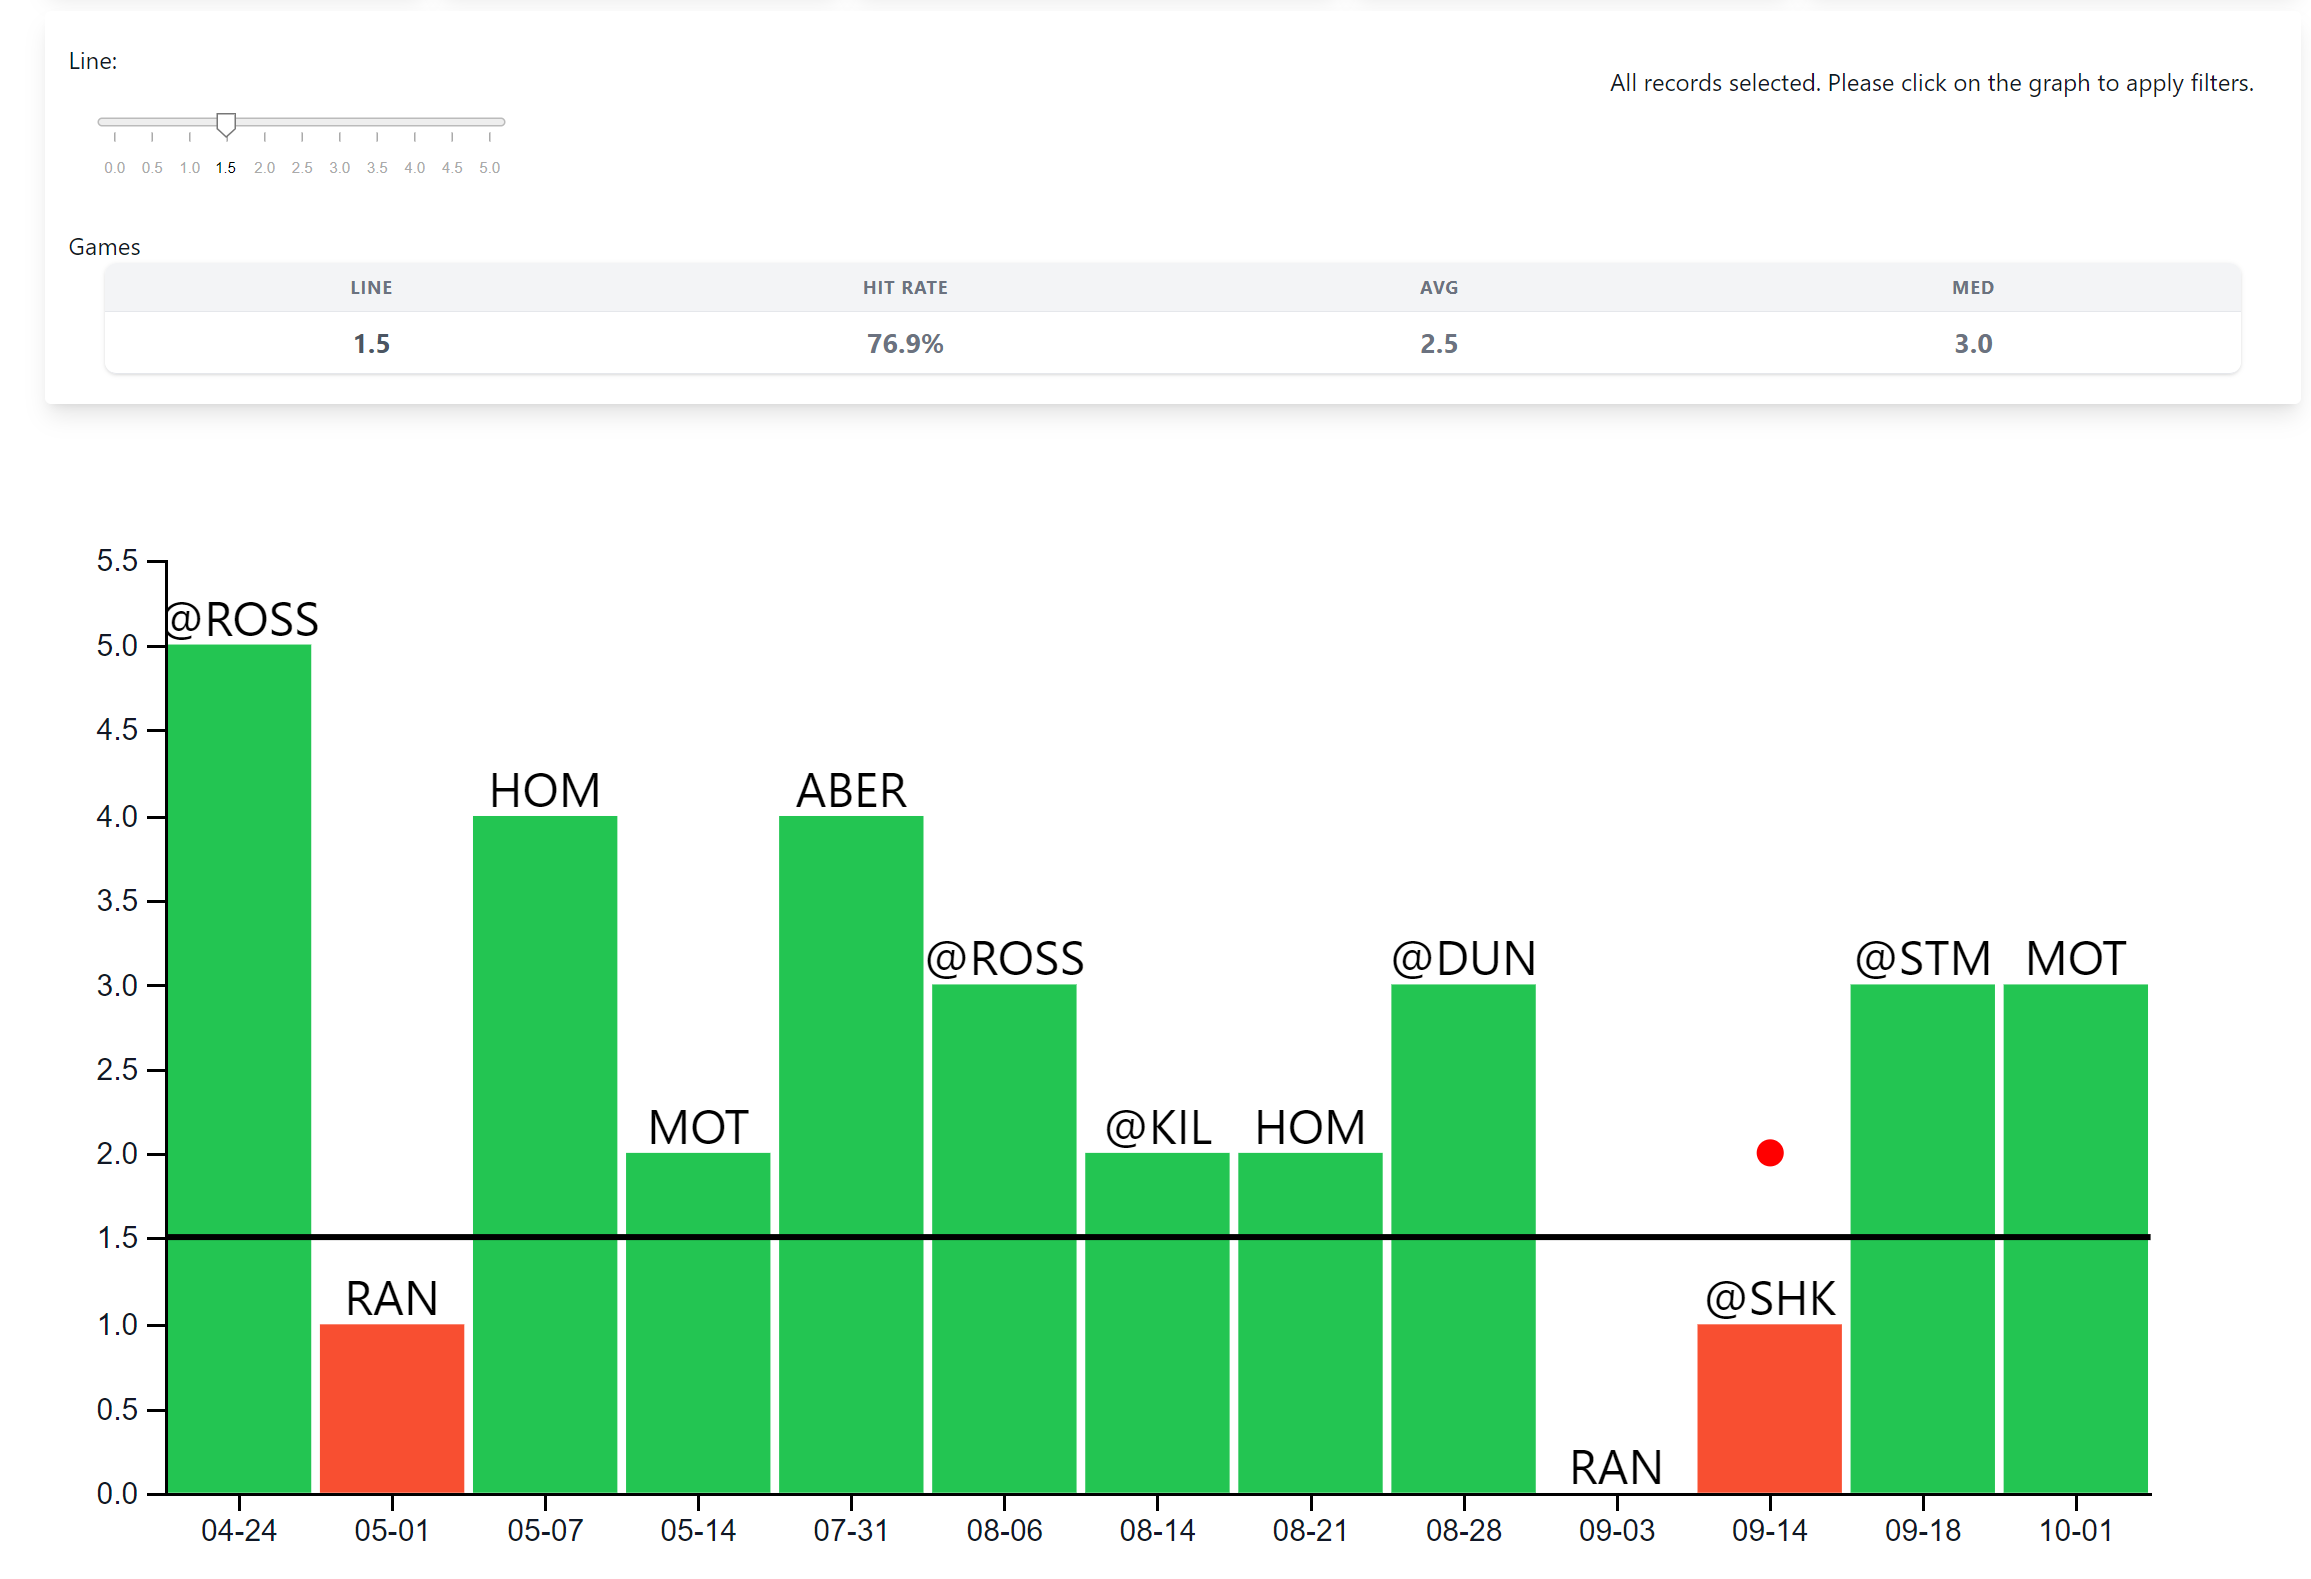Click the HIT RATE column header
The width and height of the screenshot is (2311, 1579).
(x=905, y=288)
